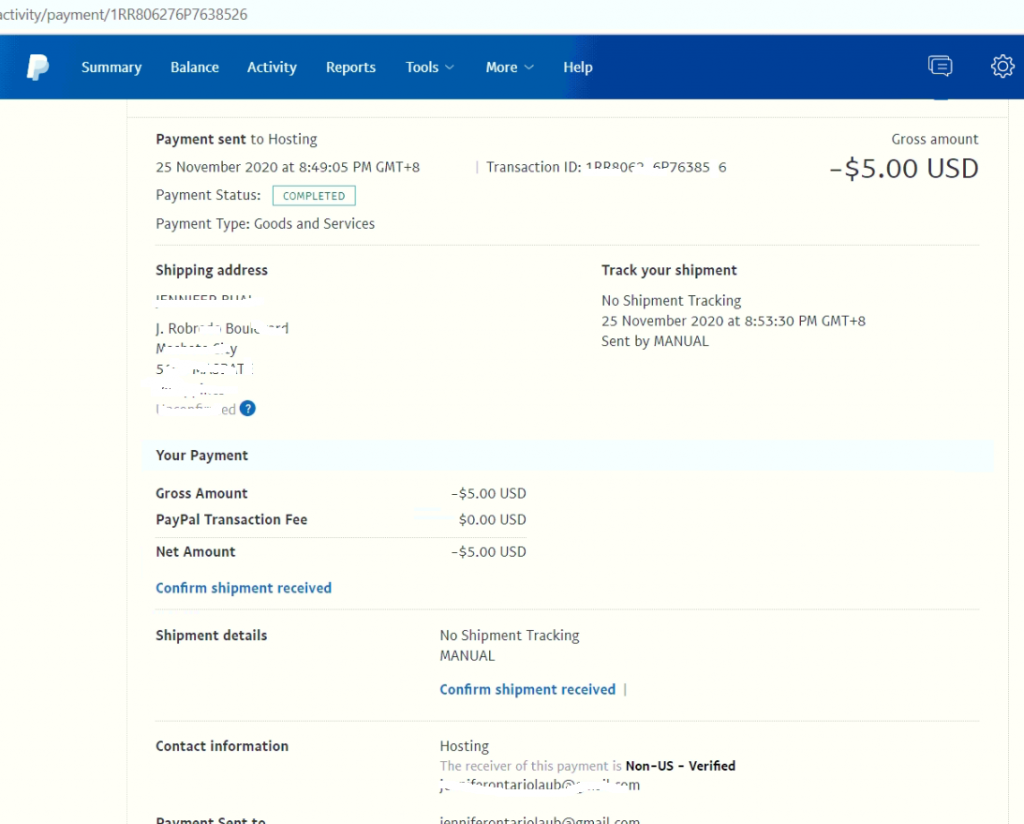Click the browser URL address text
This screenshot has height=824, width=1024.
coord(123,14)
